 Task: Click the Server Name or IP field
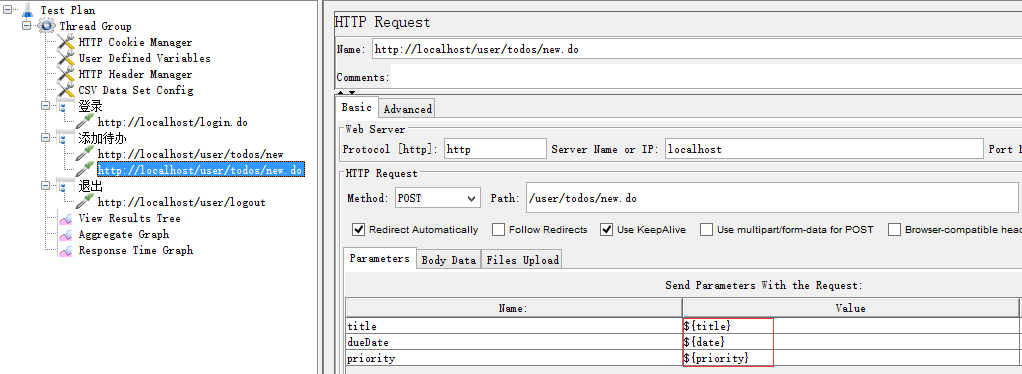[x=825, y=149]
